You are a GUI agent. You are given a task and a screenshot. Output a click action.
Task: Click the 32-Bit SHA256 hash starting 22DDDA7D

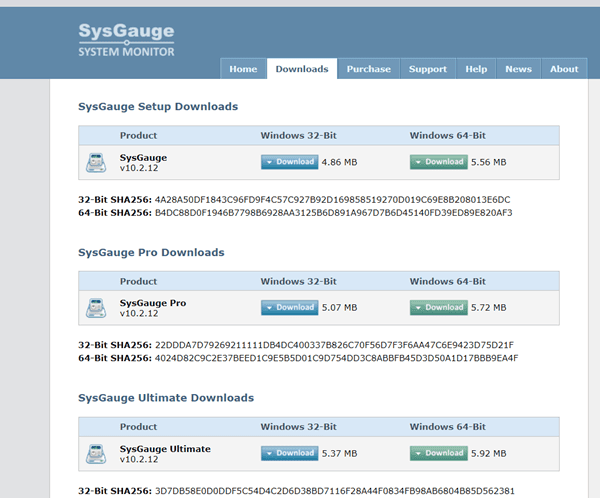click(334, 345)
